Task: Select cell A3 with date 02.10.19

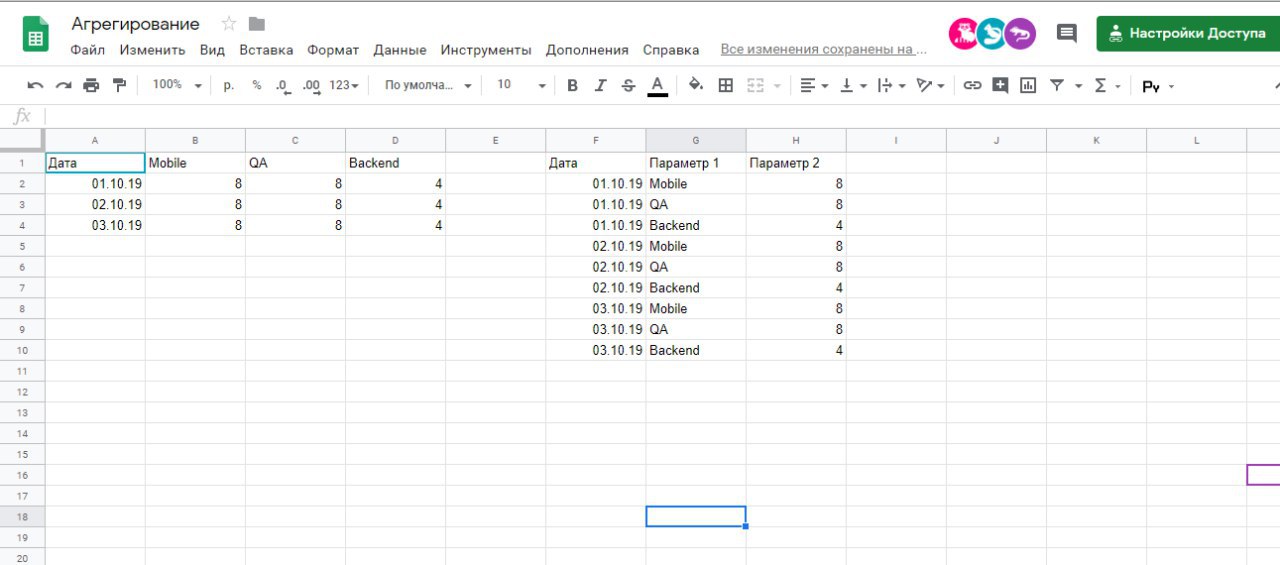Action: click(x=95, y=204)
